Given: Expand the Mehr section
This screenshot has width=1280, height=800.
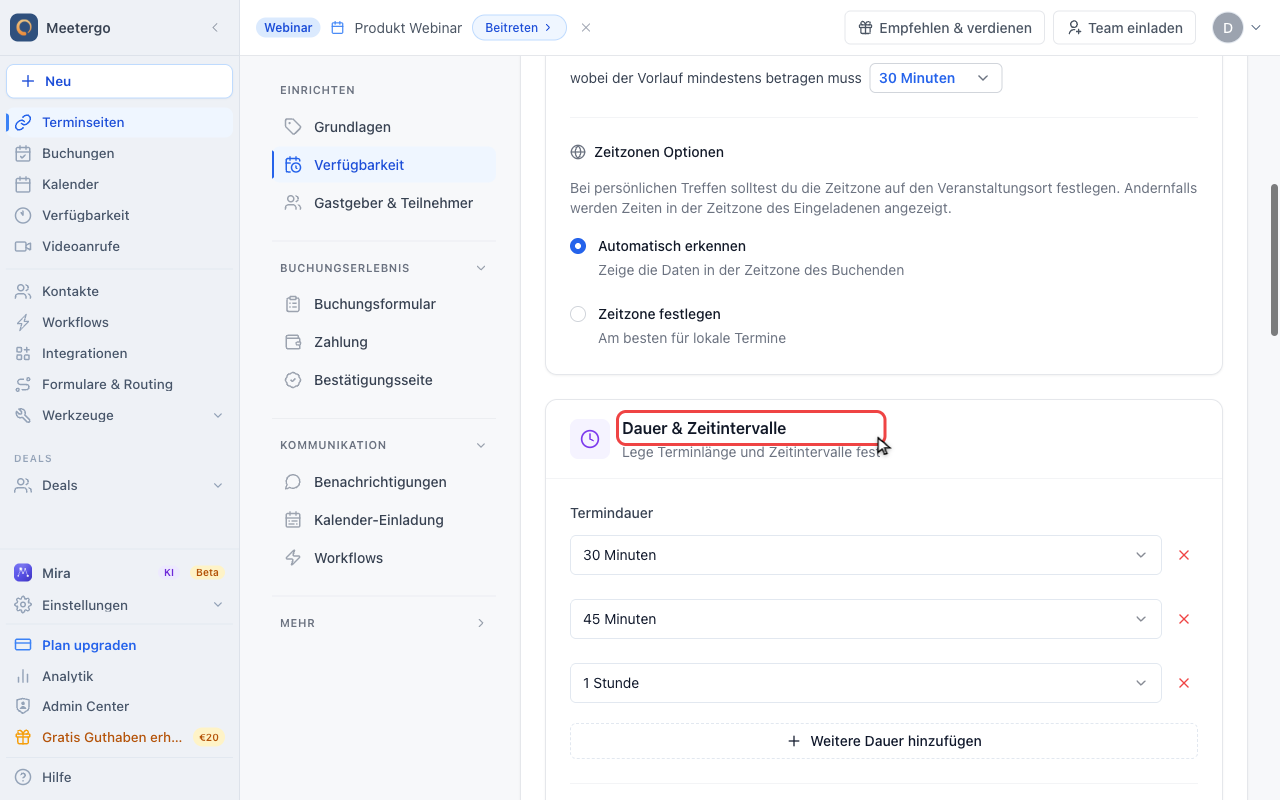Looking at the screenshot, I should click(x=384, y=623).
